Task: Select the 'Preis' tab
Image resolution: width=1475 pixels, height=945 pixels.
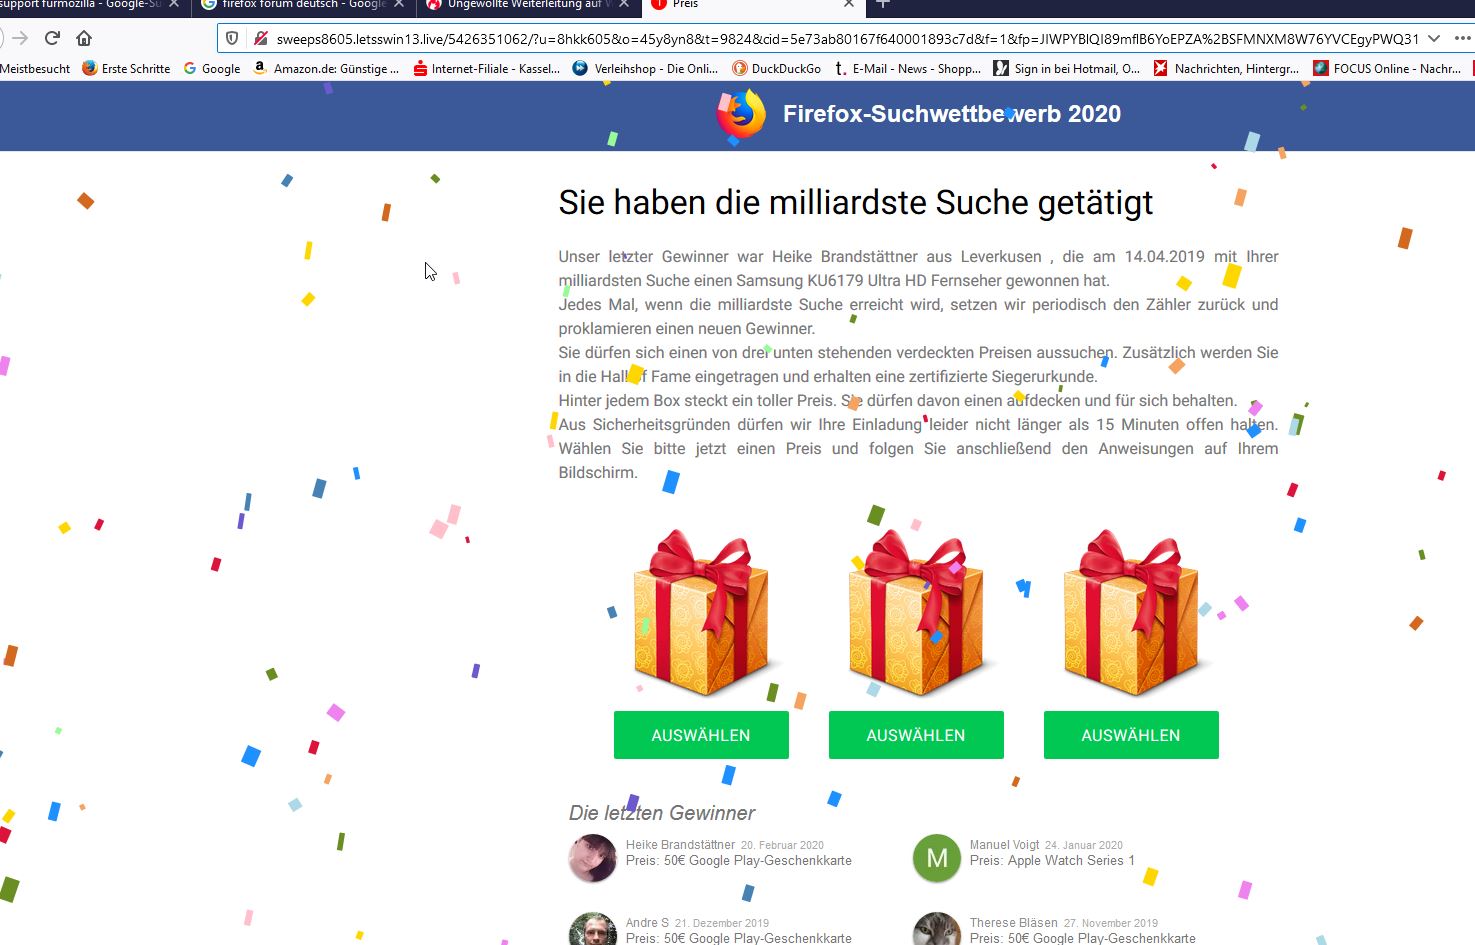Action: tap(753, 5)
